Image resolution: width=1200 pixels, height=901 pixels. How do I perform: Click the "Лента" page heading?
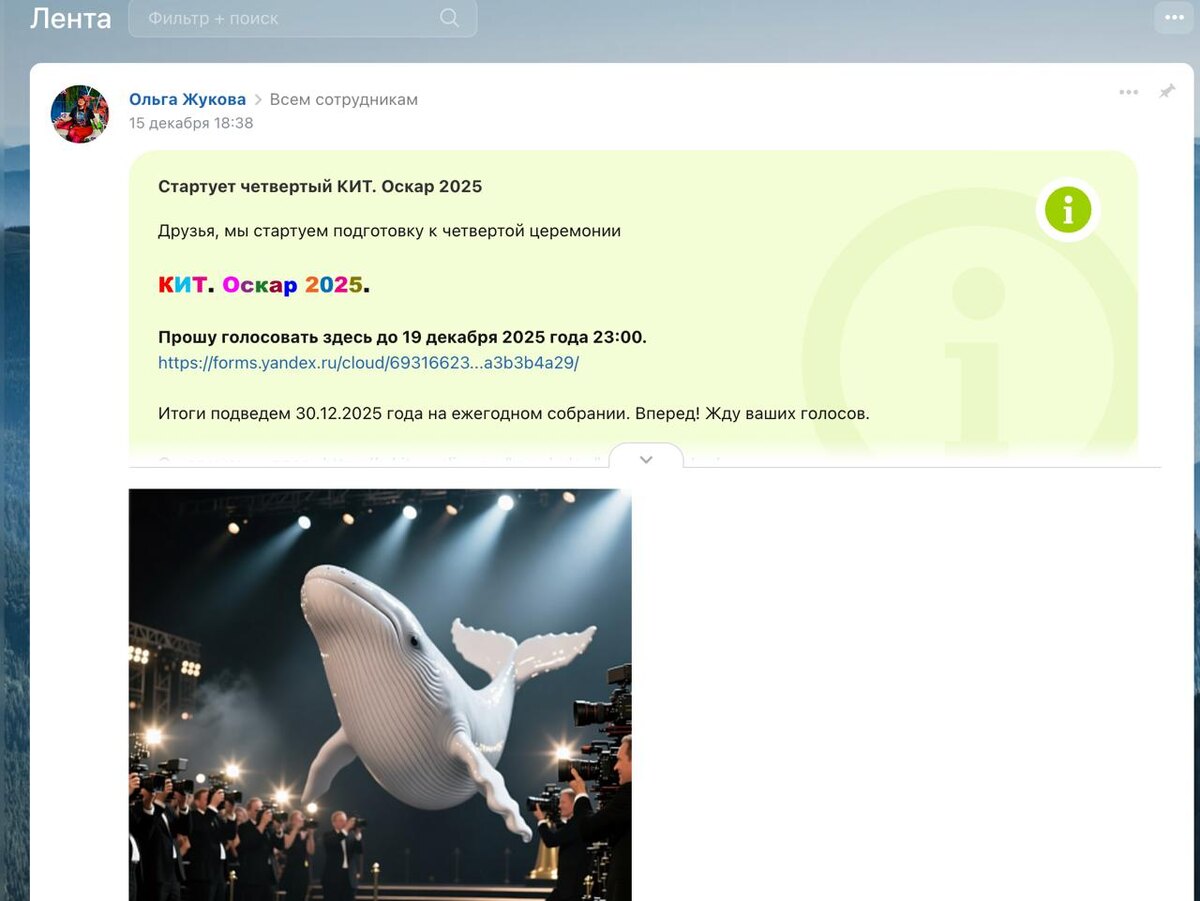tap(71, 18)
